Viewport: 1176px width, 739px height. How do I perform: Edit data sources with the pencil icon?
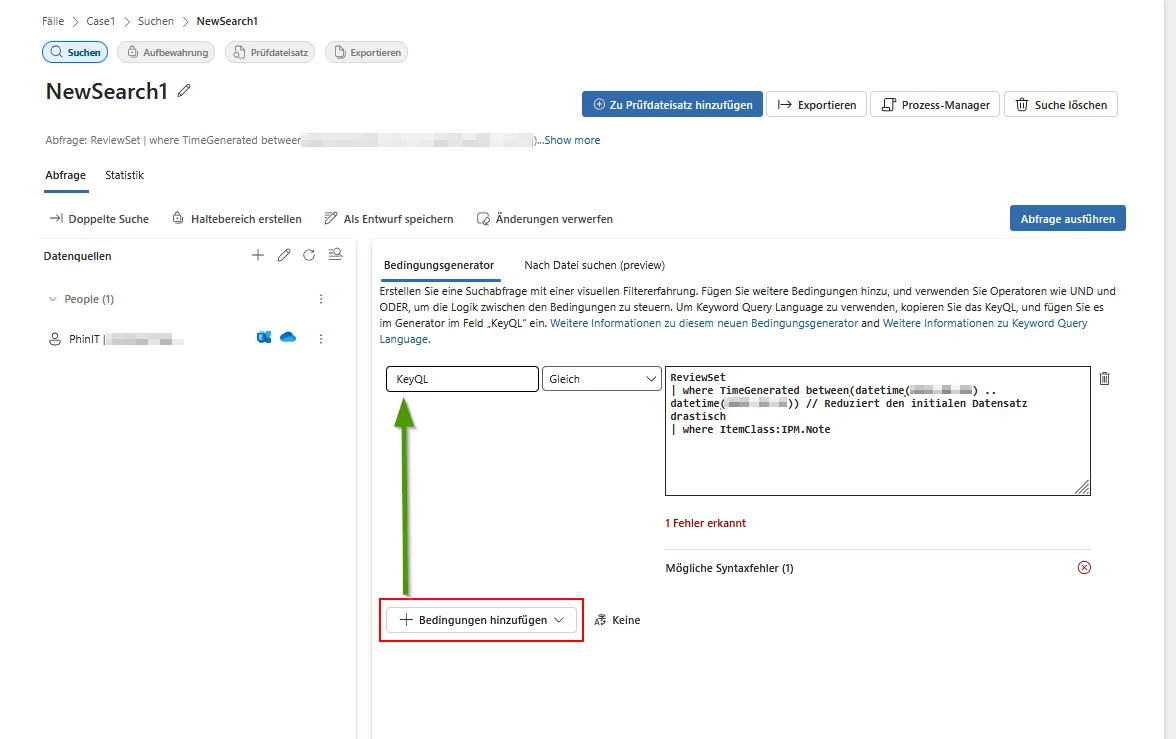[284, 256]
